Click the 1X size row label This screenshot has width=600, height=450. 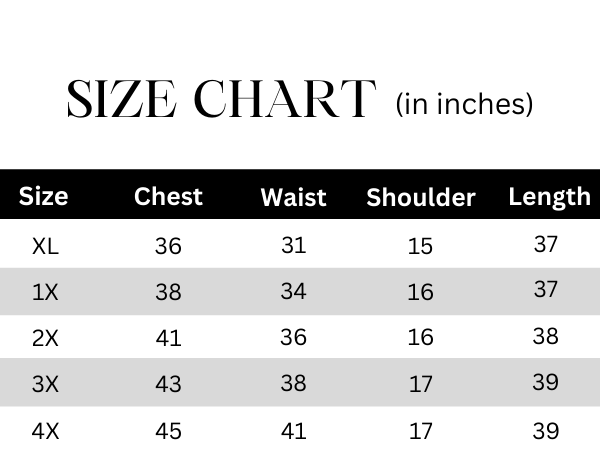(x=46, y=292)
